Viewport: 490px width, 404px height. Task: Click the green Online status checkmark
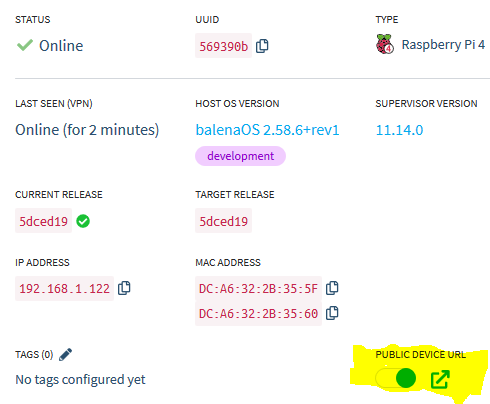tap(25, 45)
